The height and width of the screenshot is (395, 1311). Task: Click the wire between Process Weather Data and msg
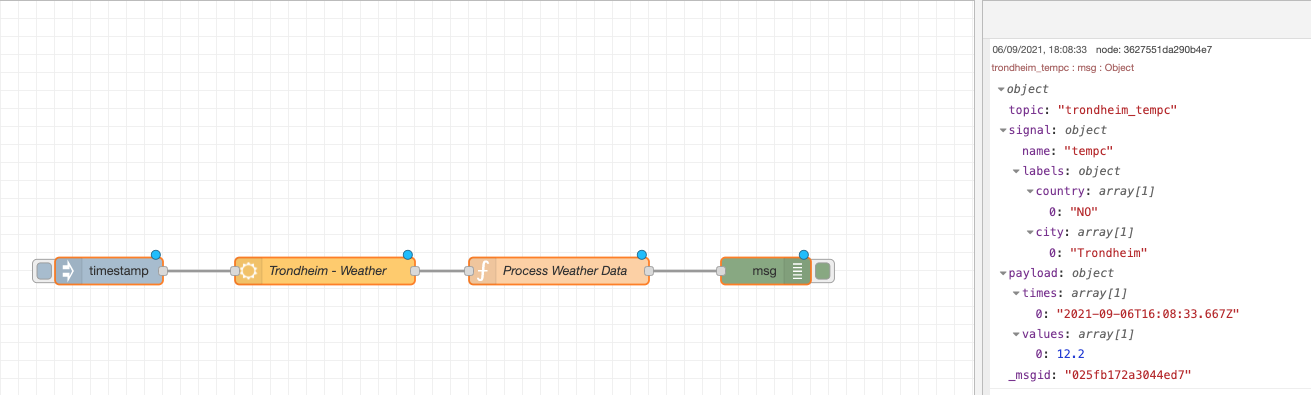(x=685, y=271)
